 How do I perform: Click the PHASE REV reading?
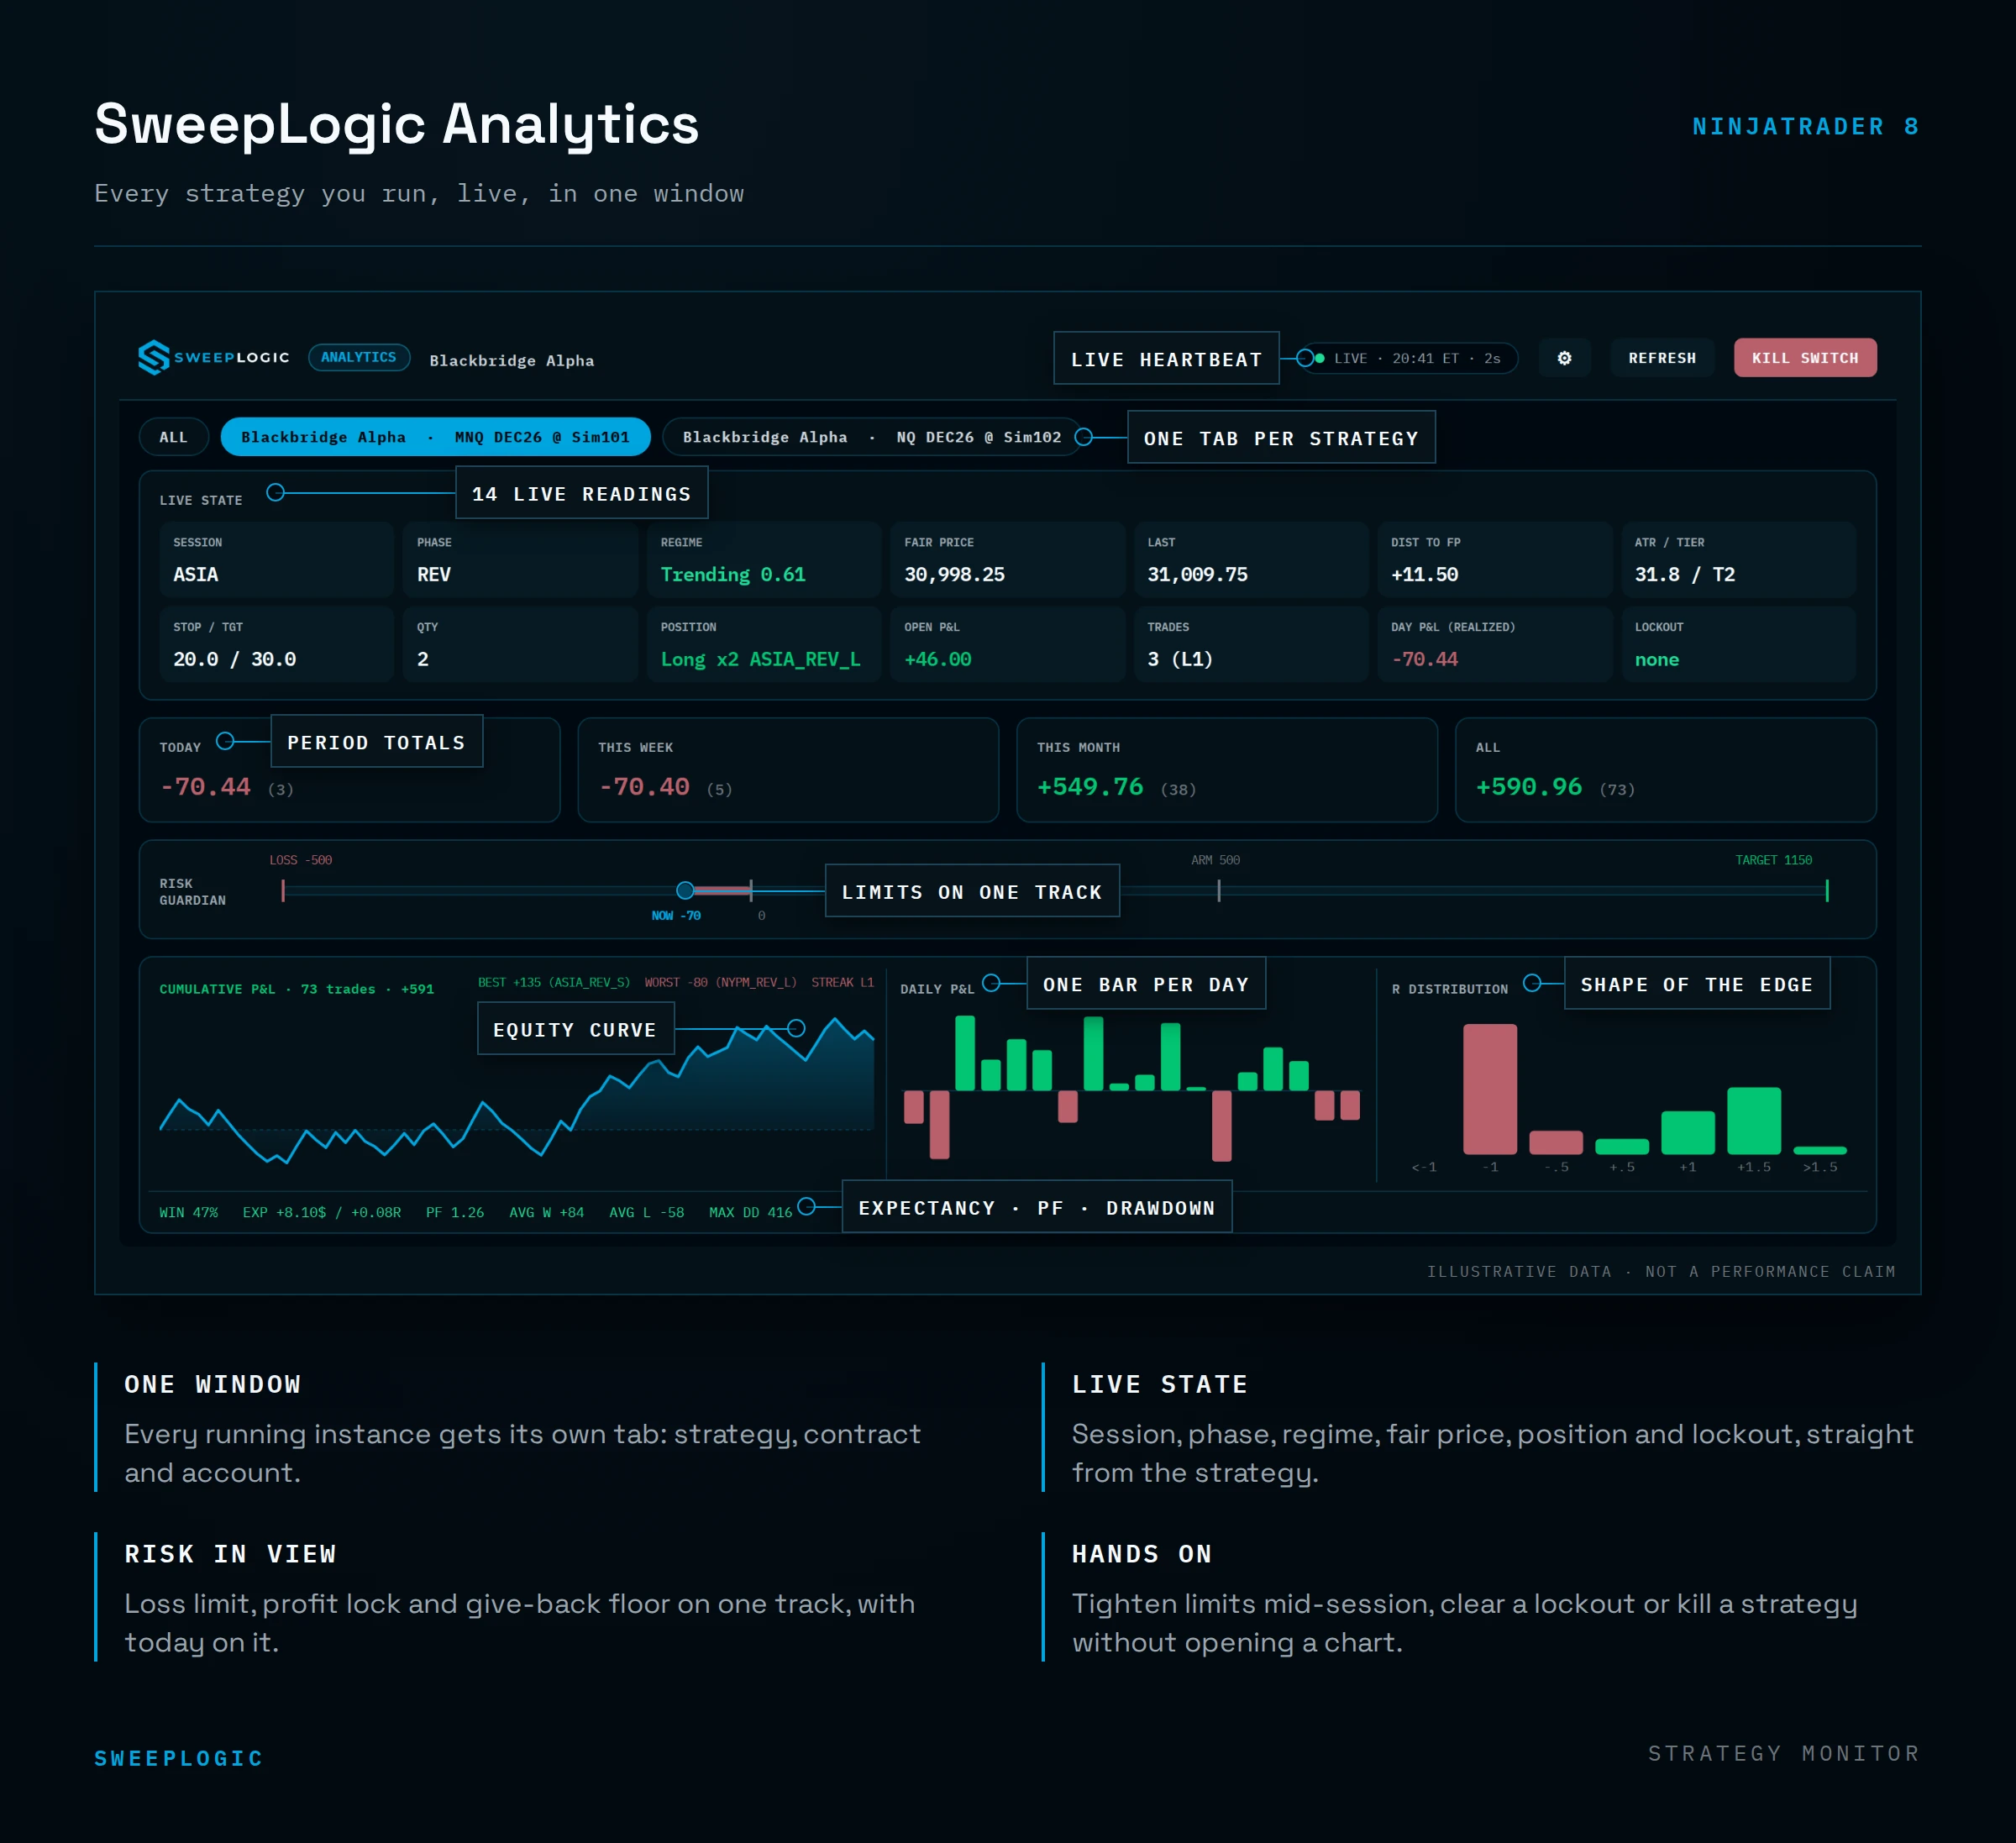coord(520,560)
